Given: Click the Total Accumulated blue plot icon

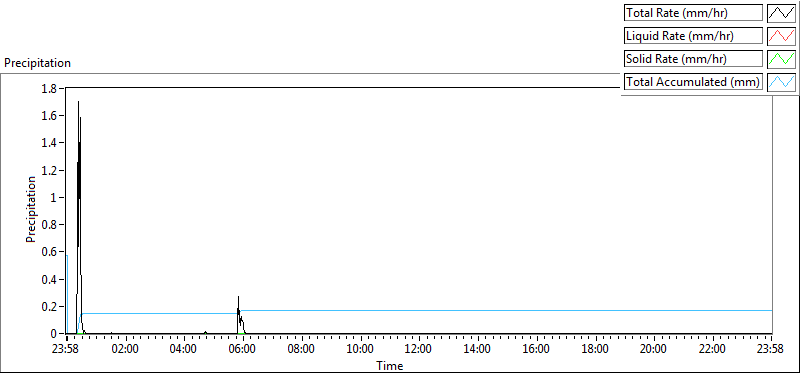Looking at the screenshot, I should click(781, 81).
